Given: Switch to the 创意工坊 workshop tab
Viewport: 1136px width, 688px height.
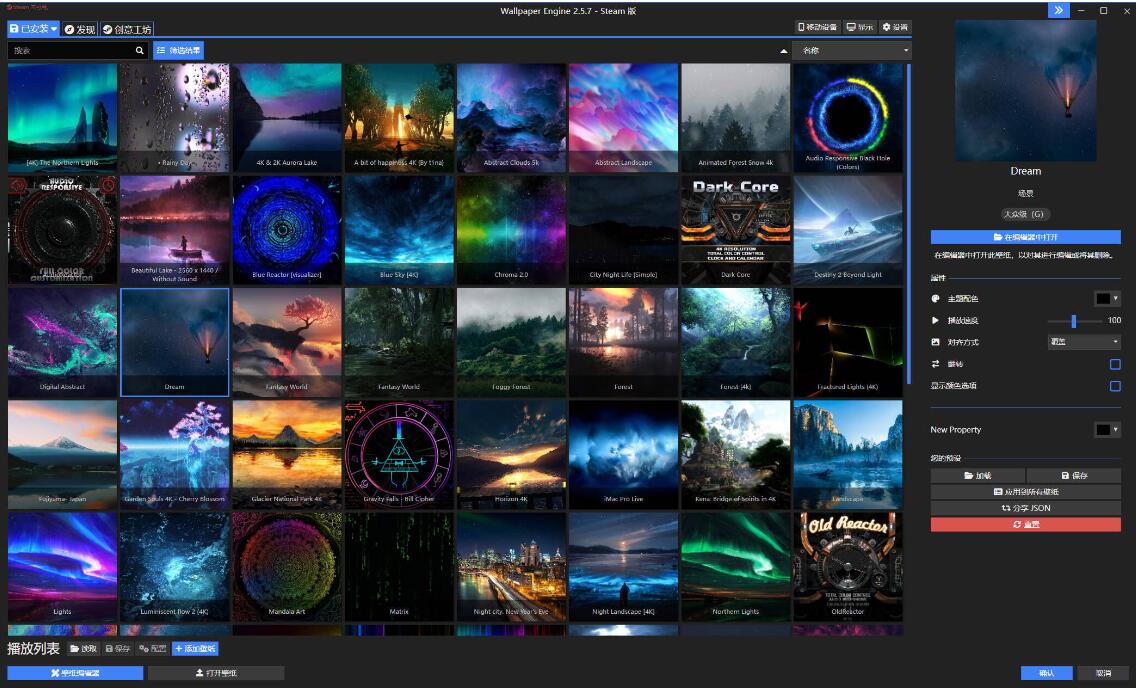Looking at the screenshot, I should (x=127, y=29).
